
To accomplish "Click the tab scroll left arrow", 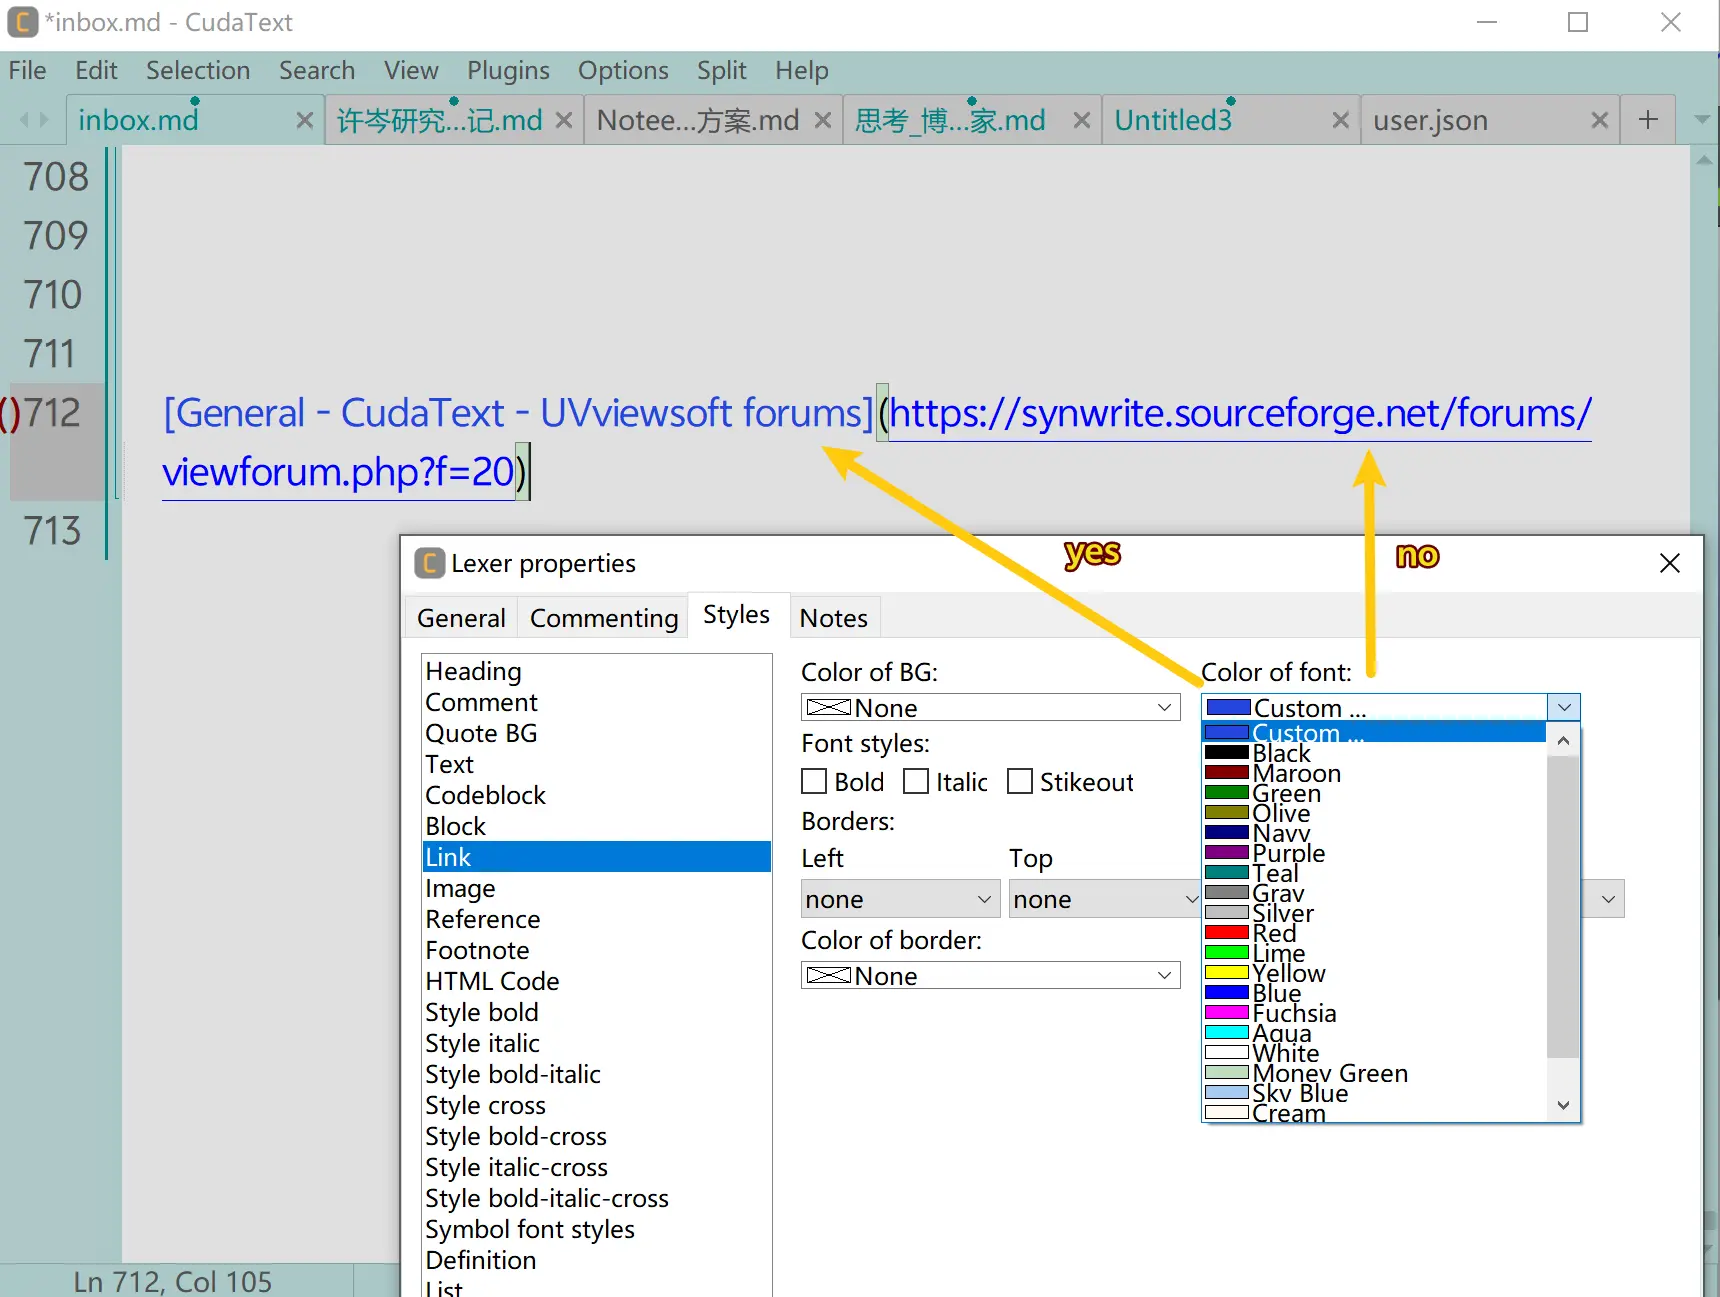I will coord(25,121).
